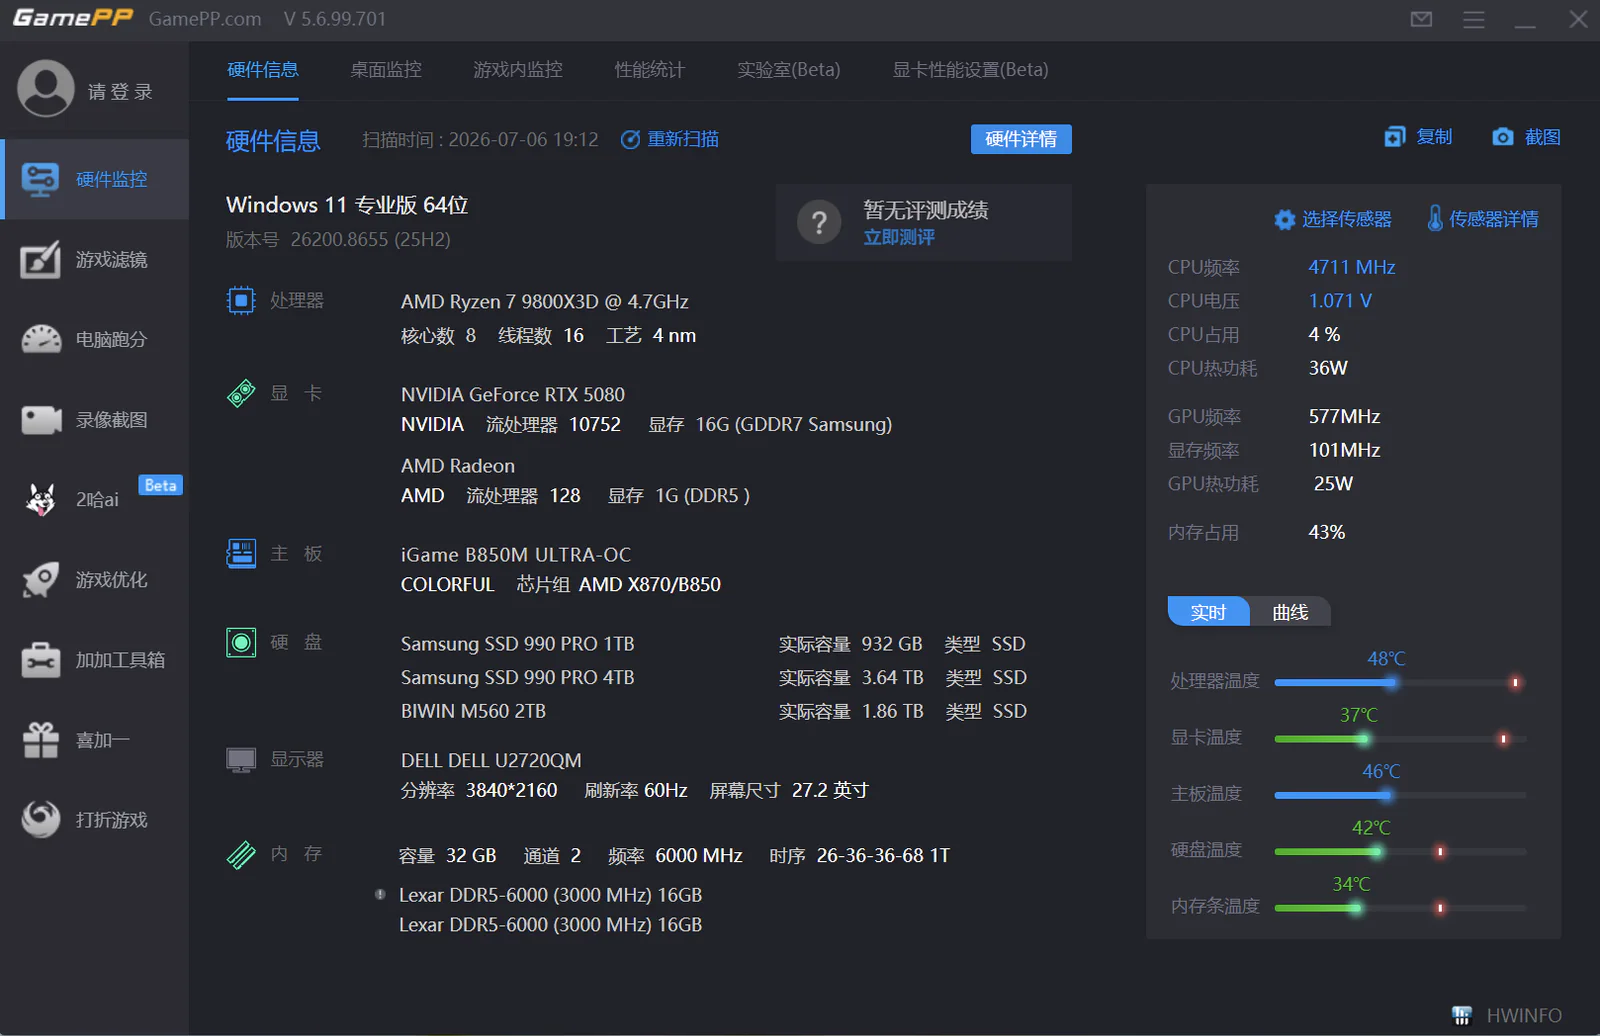1600x1036 pixels.
Task: Click the 传感器详情 link text
Action: pos(1494,219)
